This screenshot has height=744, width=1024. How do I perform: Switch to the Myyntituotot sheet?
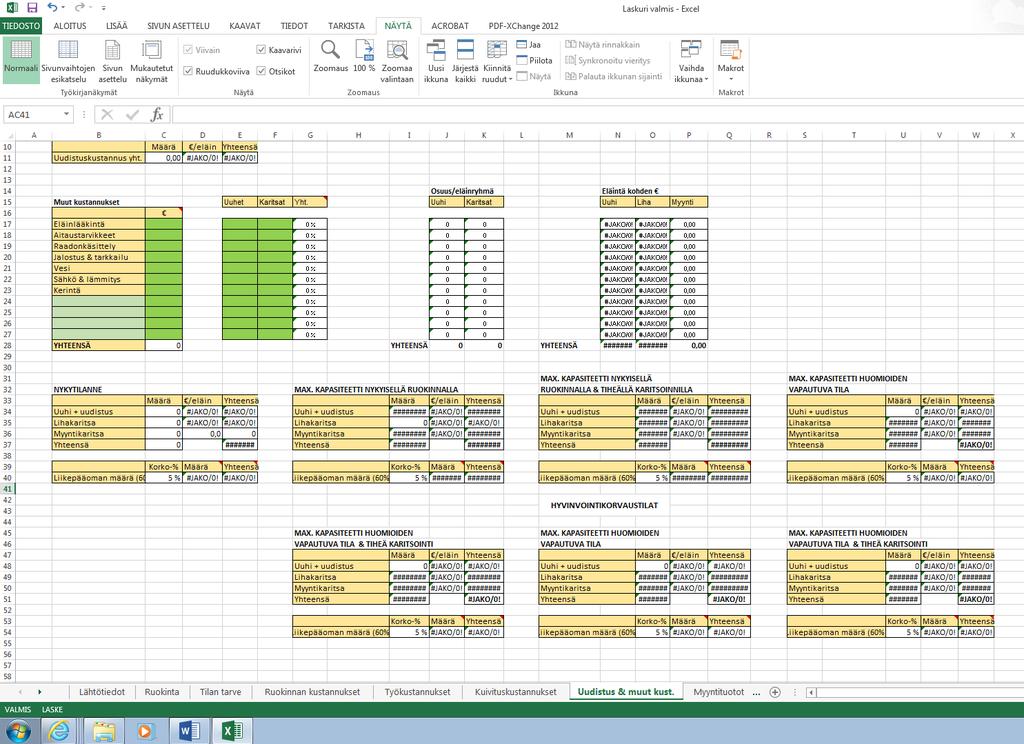[718, 692]
